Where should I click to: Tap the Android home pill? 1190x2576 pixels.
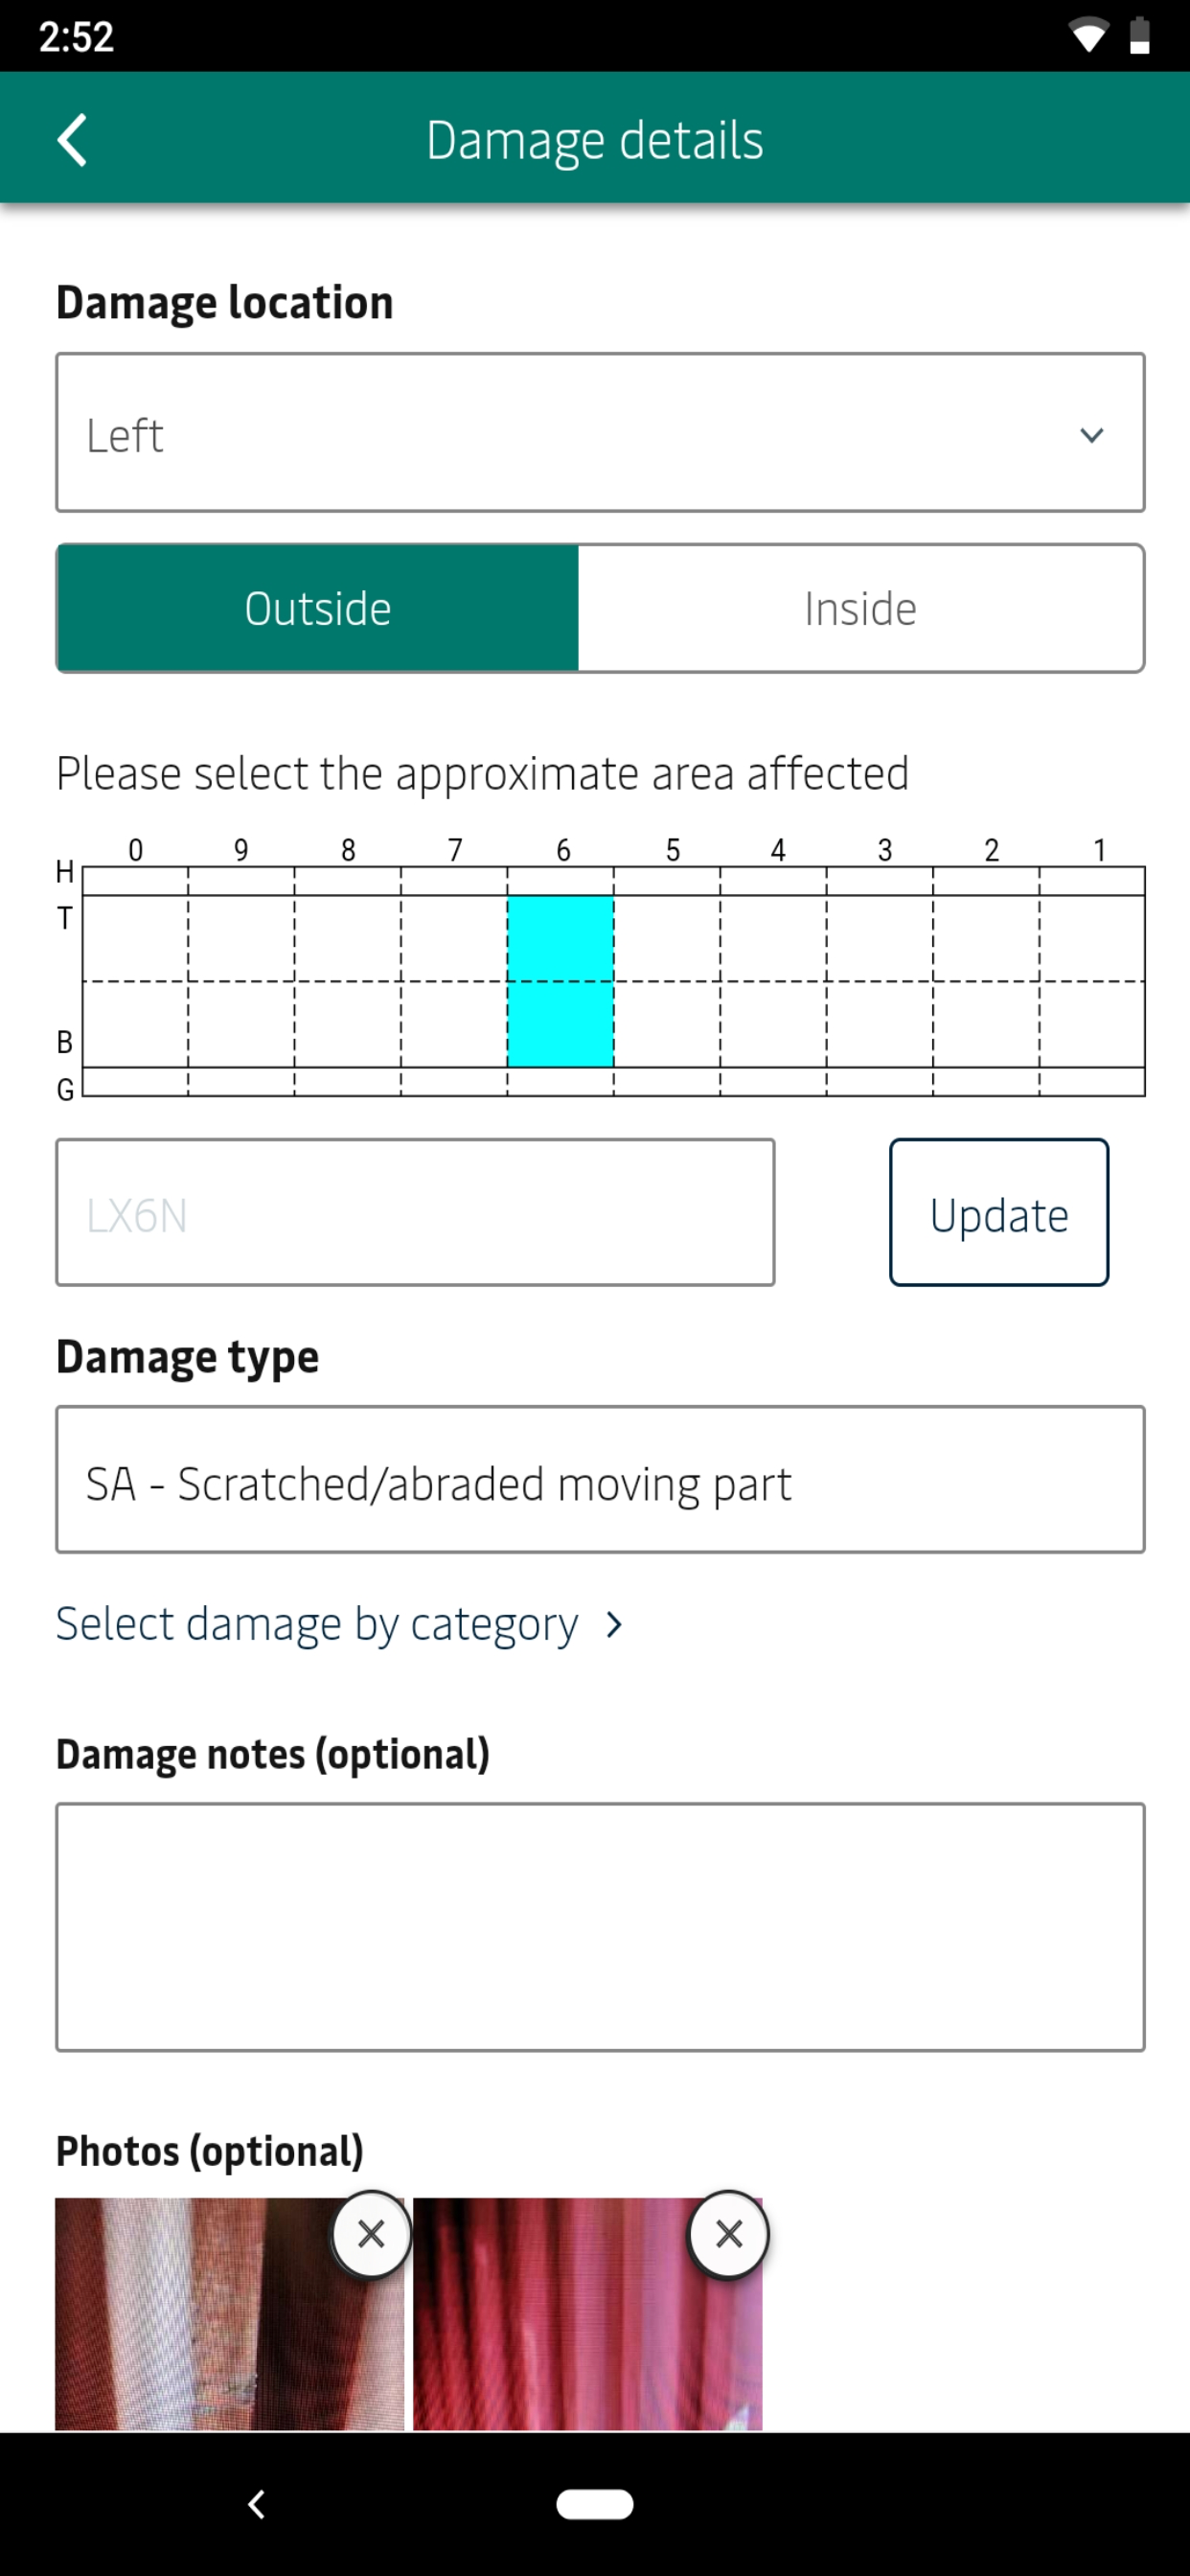tap(595, 2504)
